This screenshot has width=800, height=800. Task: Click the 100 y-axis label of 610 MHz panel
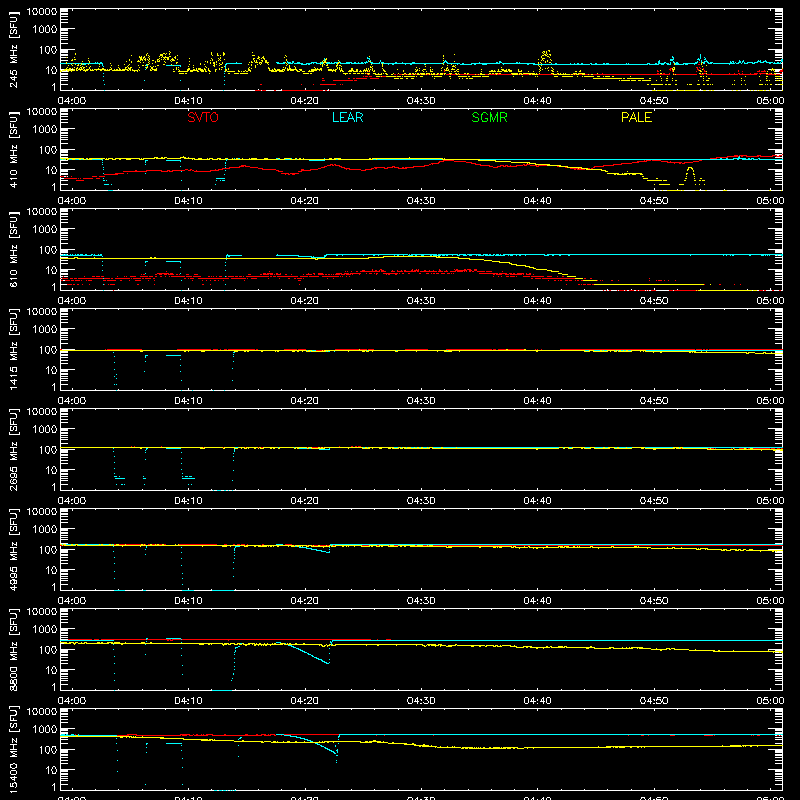tap(48, 249)
